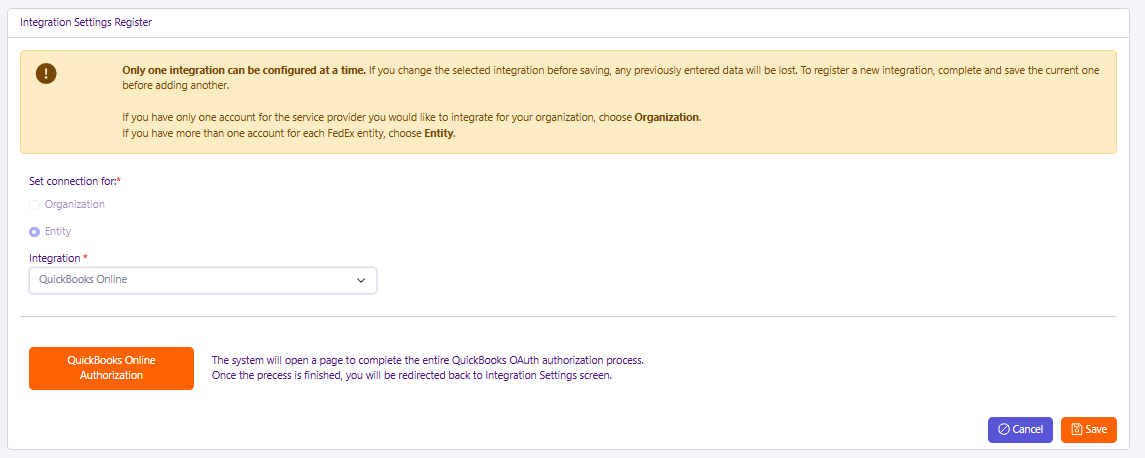Cancel the integration settings form

click(1020, 430)
